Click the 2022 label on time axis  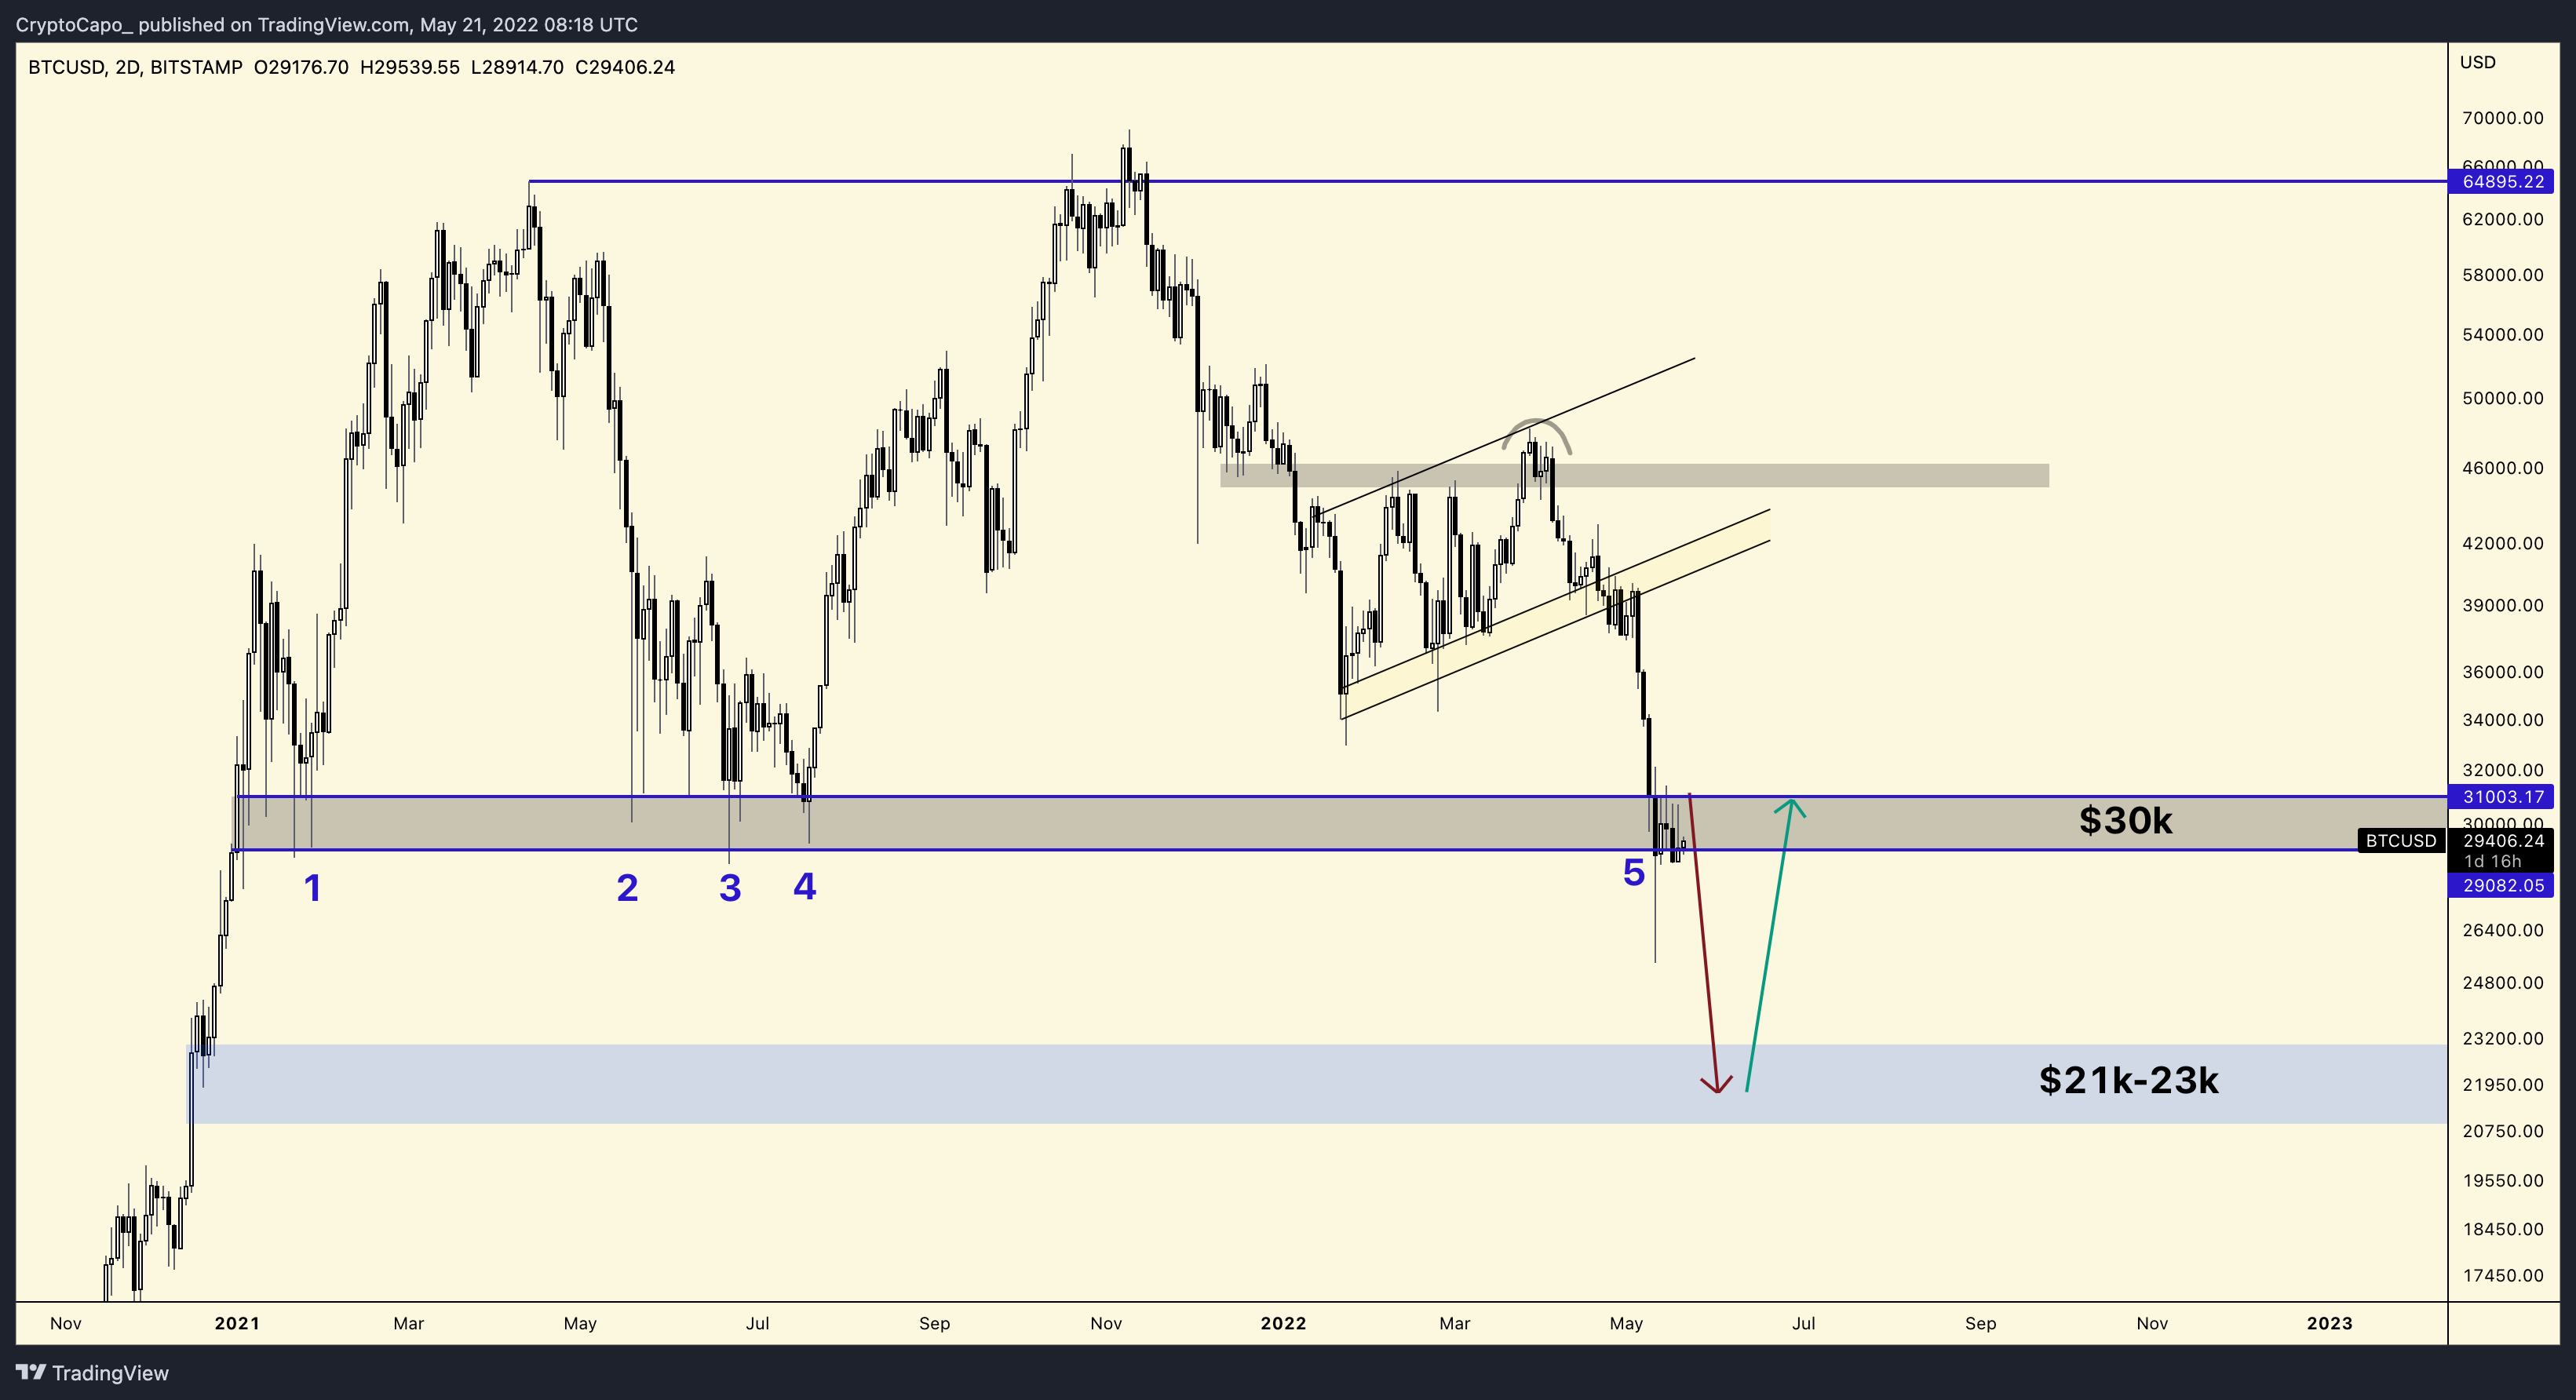click(1283, 1323)
